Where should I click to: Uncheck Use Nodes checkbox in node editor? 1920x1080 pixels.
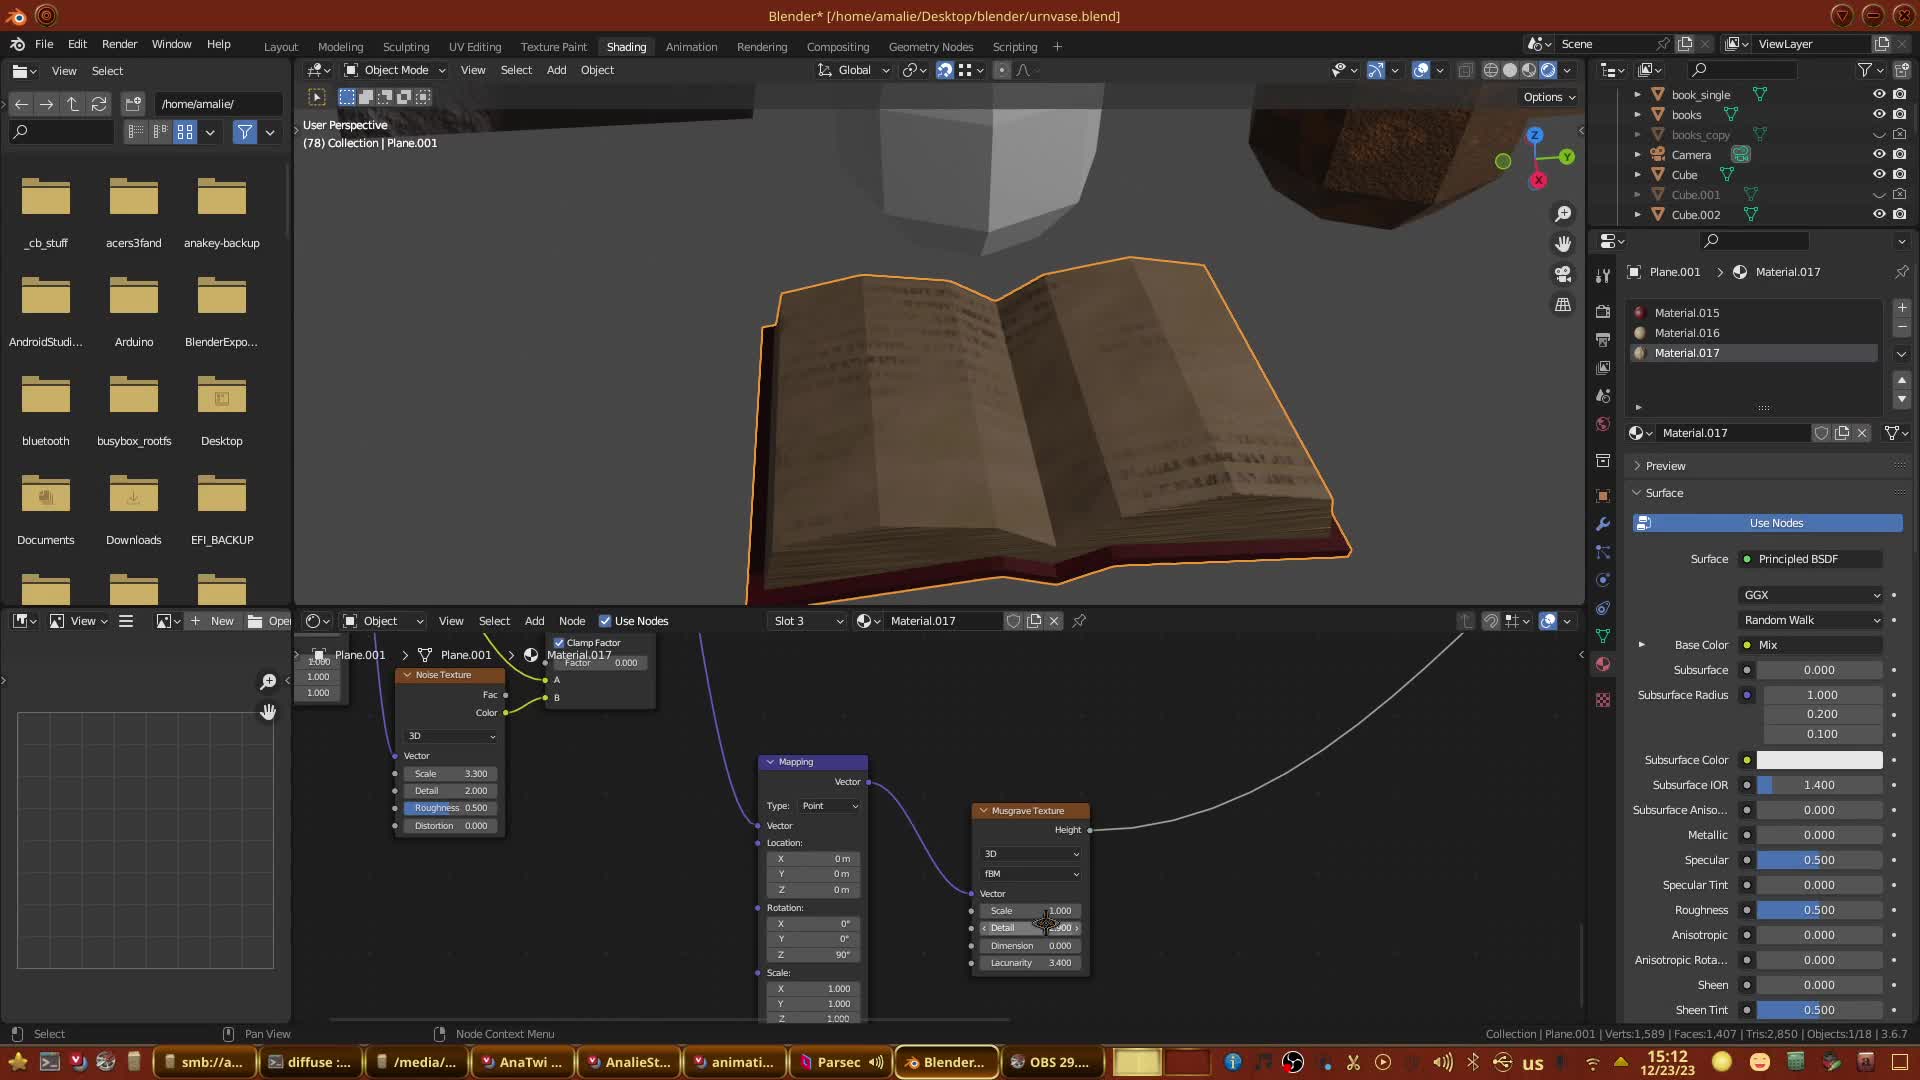click(605, 621)
